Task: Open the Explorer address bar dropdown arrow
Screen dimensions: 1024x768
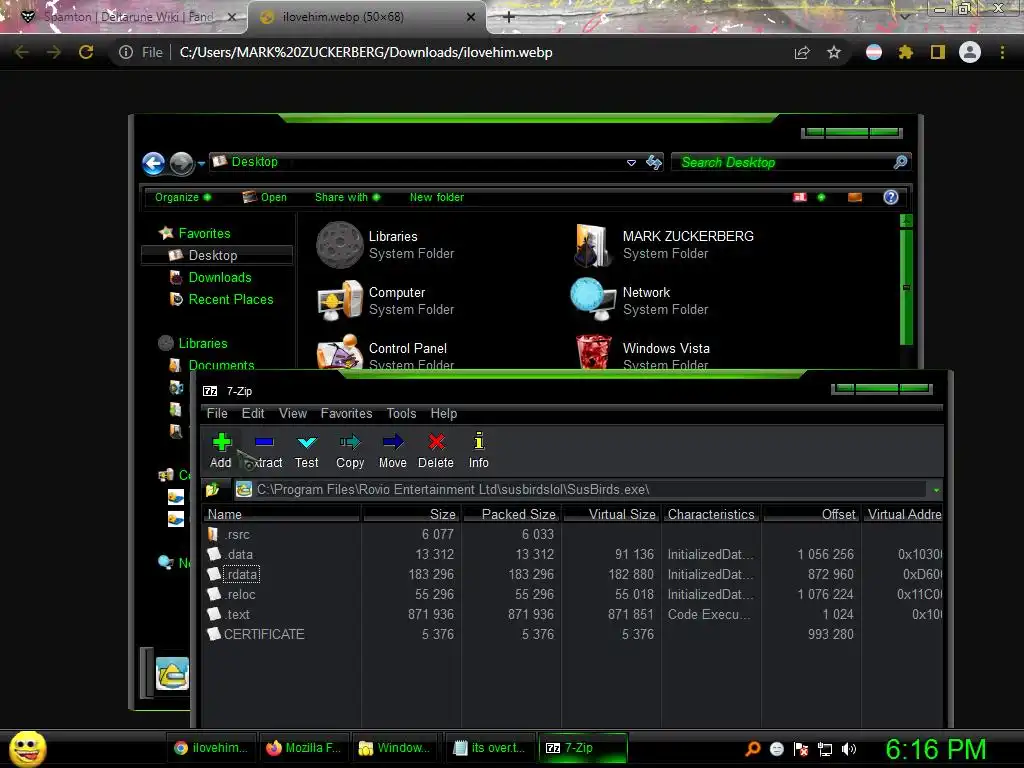Action: click(632, 163)
